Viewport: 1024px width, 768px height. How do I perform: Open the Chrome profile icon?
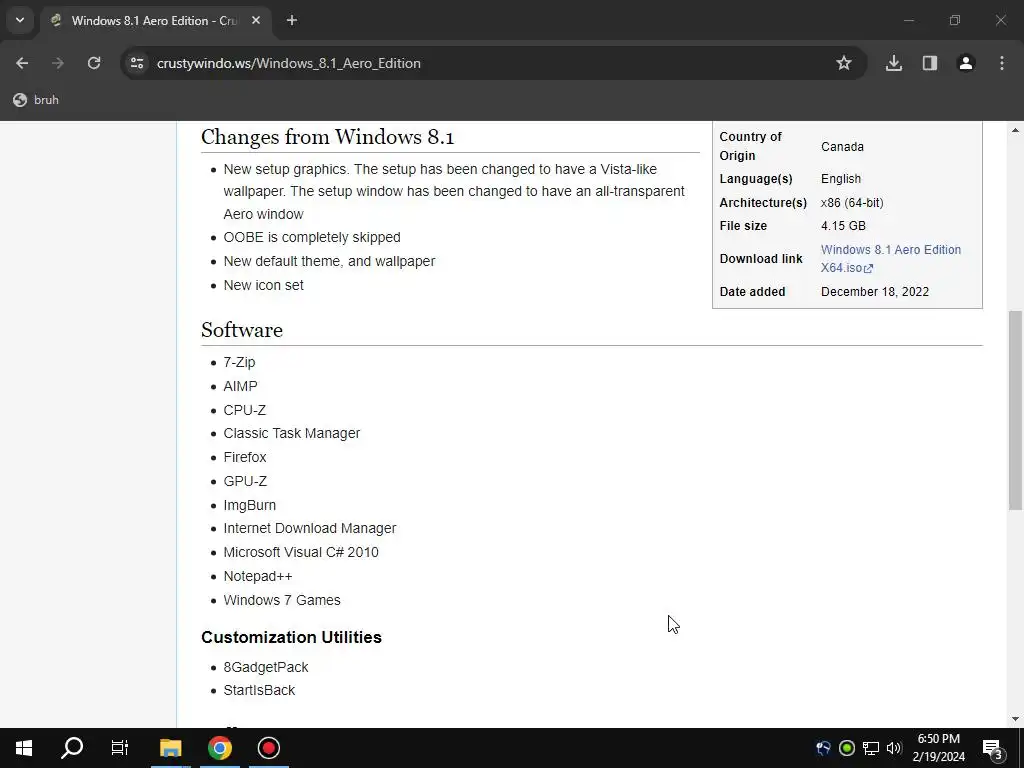tap(966, 63)
